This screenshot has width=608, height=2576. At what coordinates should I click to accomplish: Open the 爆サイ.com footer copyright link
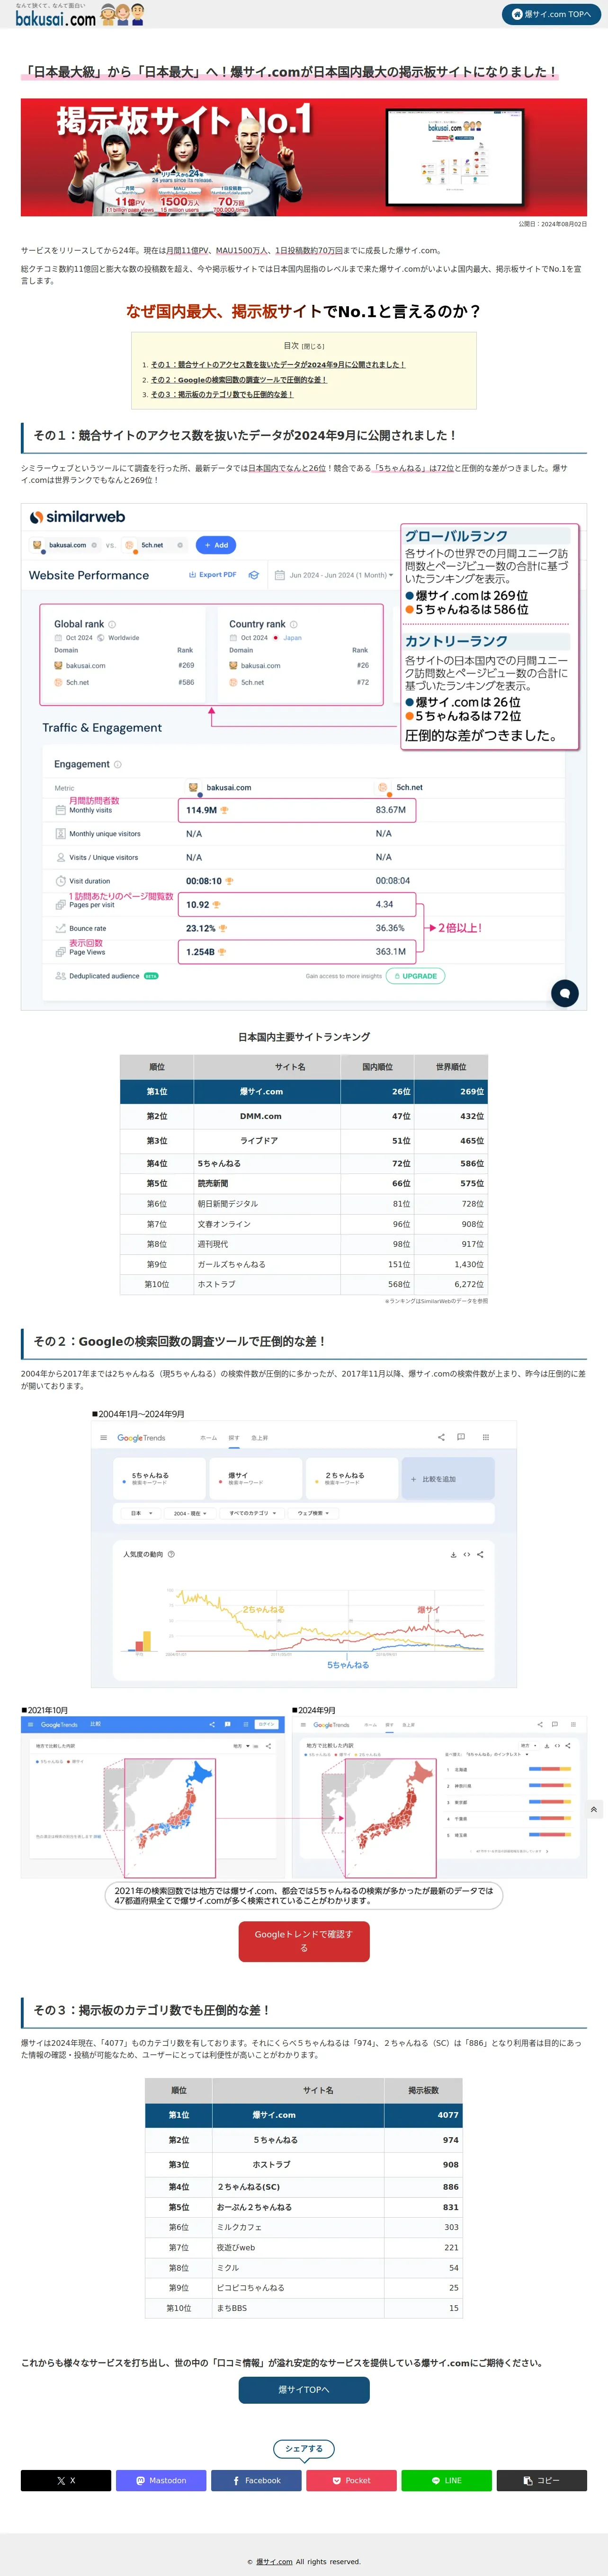(274, 2561)
